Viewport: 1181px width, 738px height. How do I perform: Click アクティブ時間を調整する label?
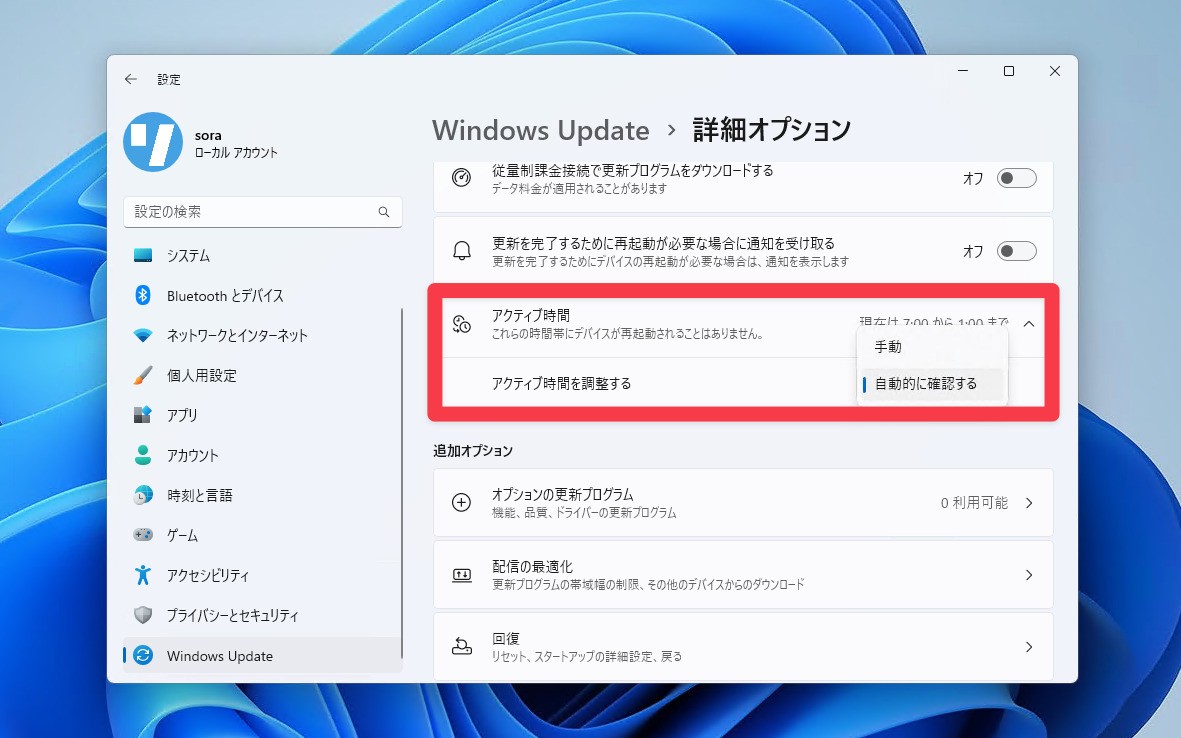click(561, 384)
